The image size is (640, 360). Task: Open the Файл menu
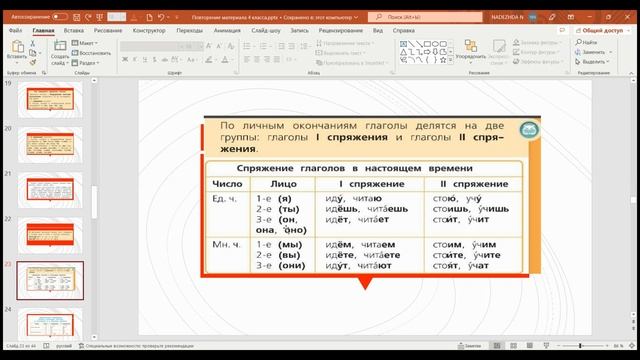point(16,31)
